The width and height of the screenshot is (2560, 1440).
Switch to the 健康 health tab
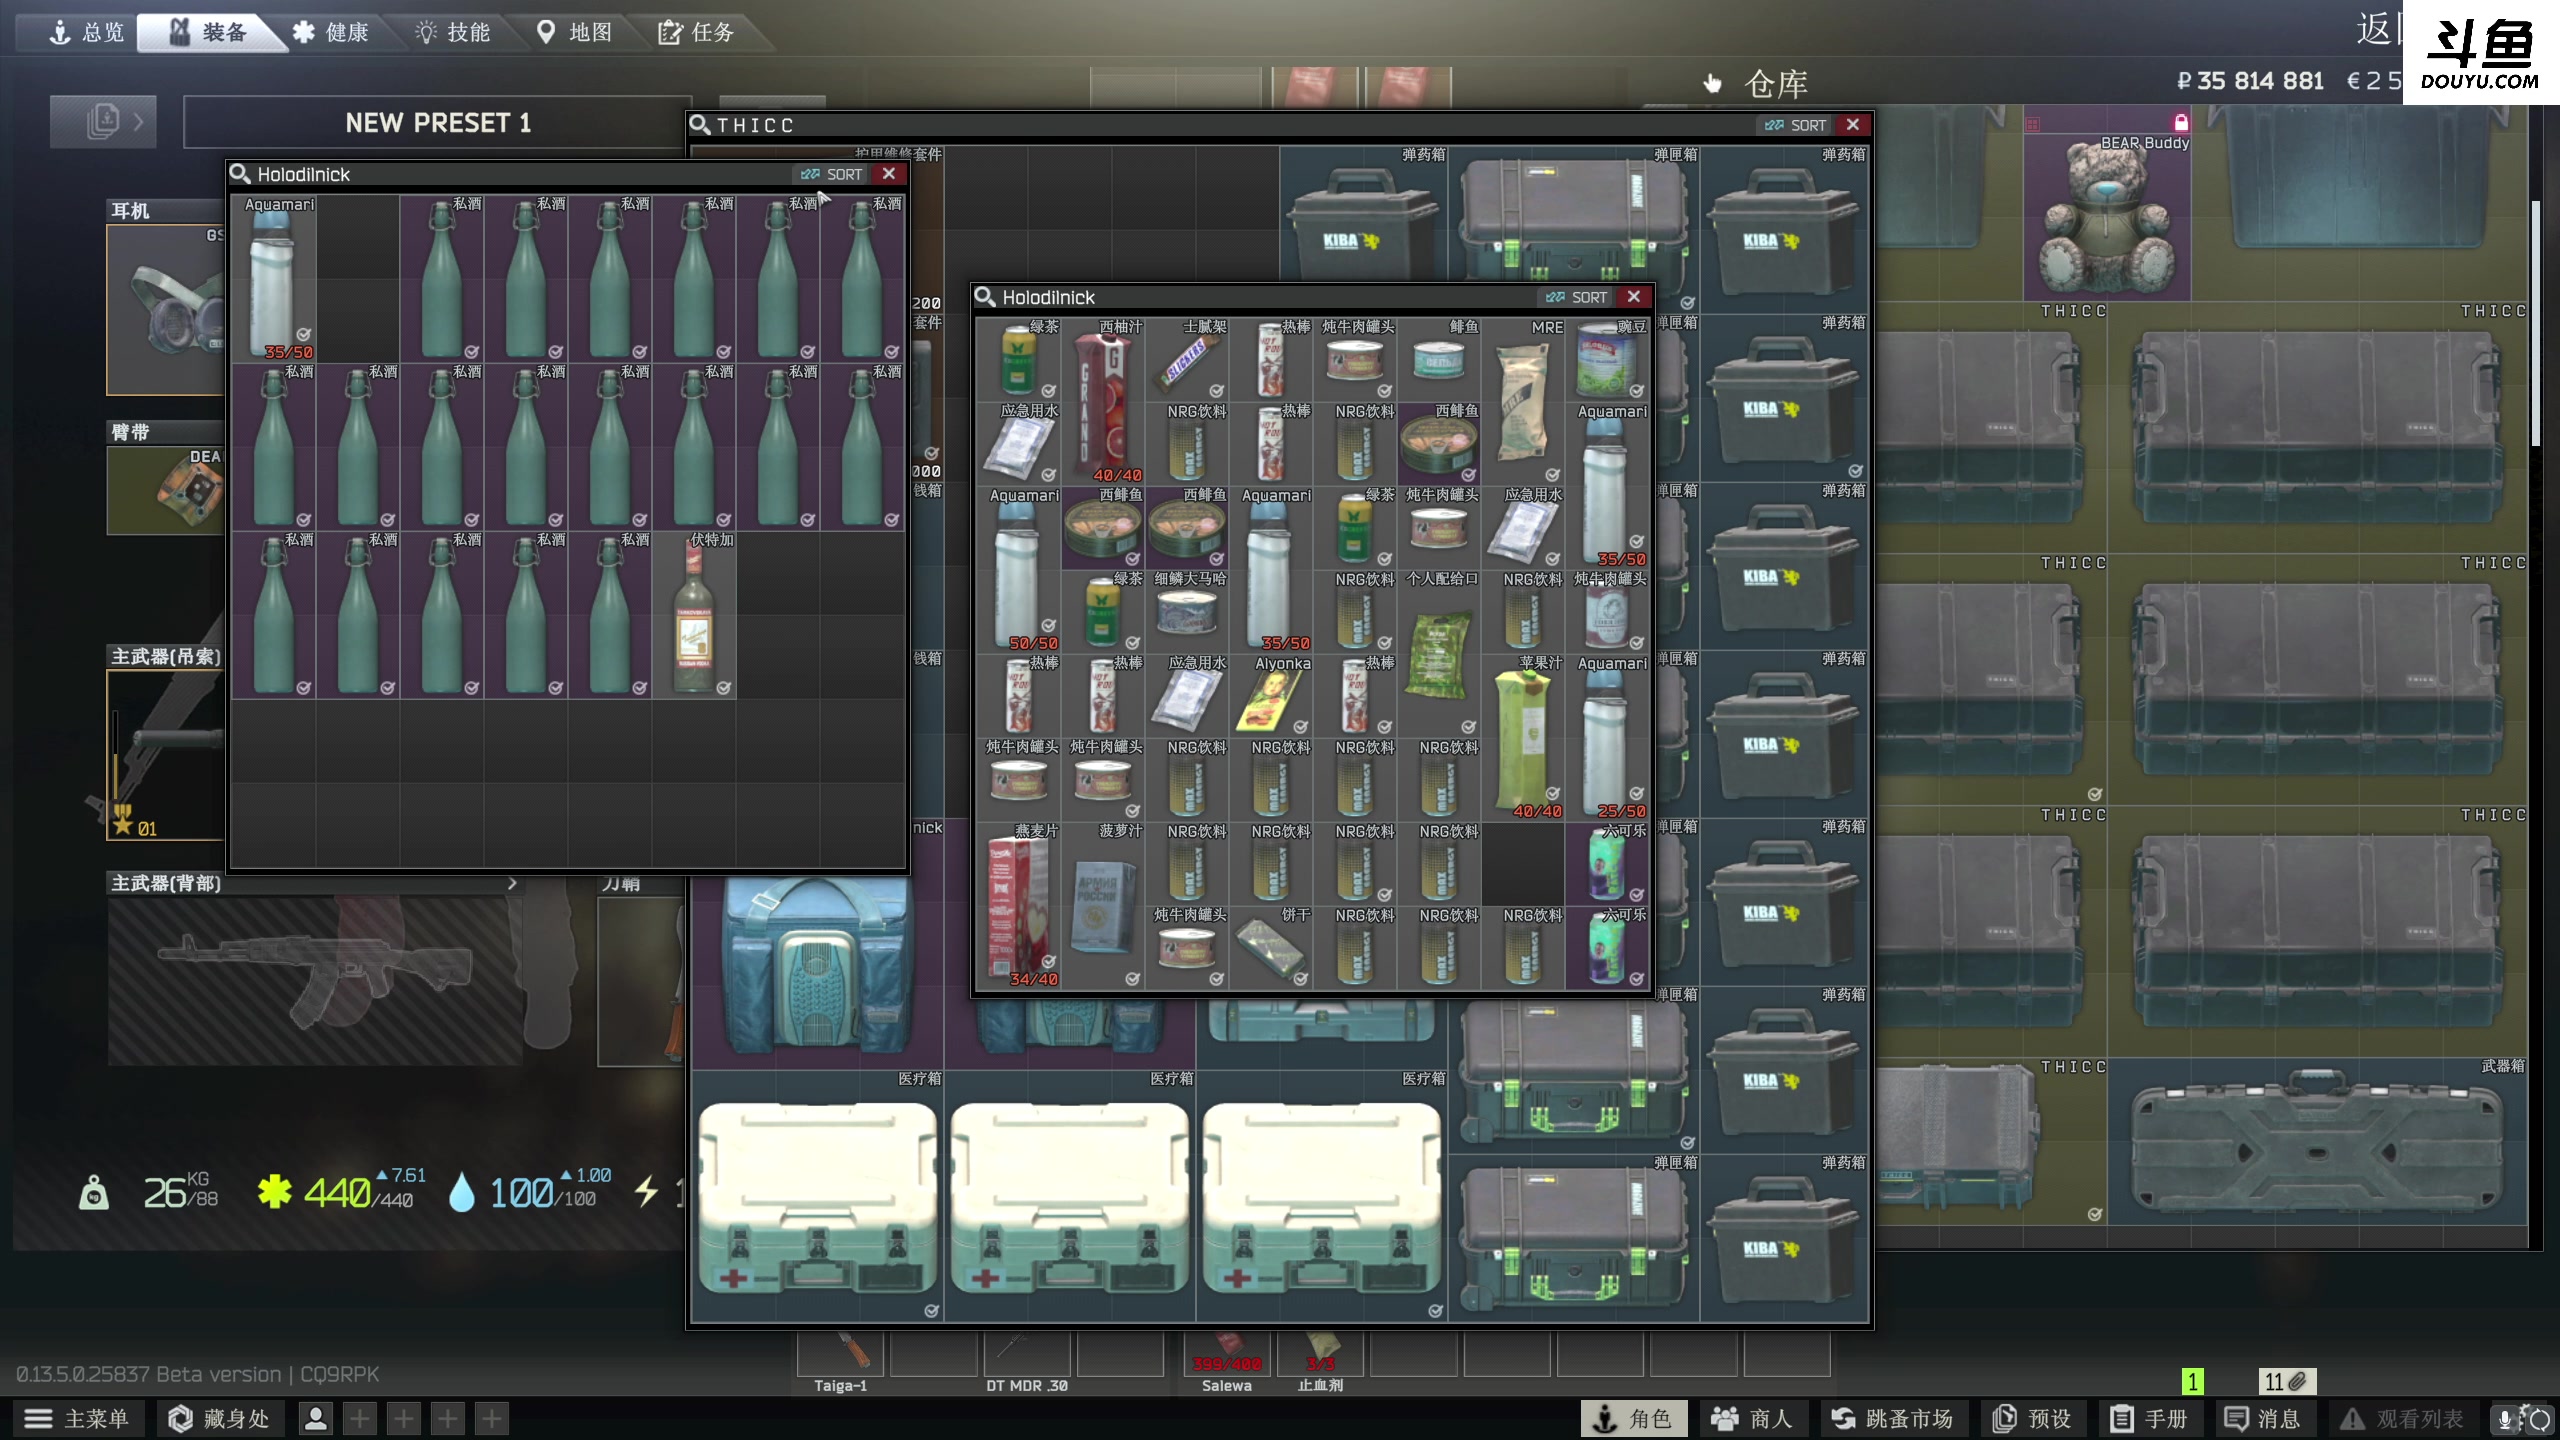point(331,32)
